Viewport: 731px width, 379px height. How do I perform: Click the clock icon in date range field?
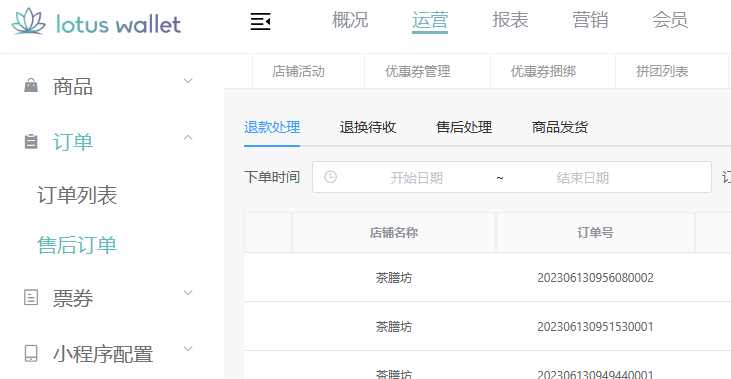tap(331, 177)
